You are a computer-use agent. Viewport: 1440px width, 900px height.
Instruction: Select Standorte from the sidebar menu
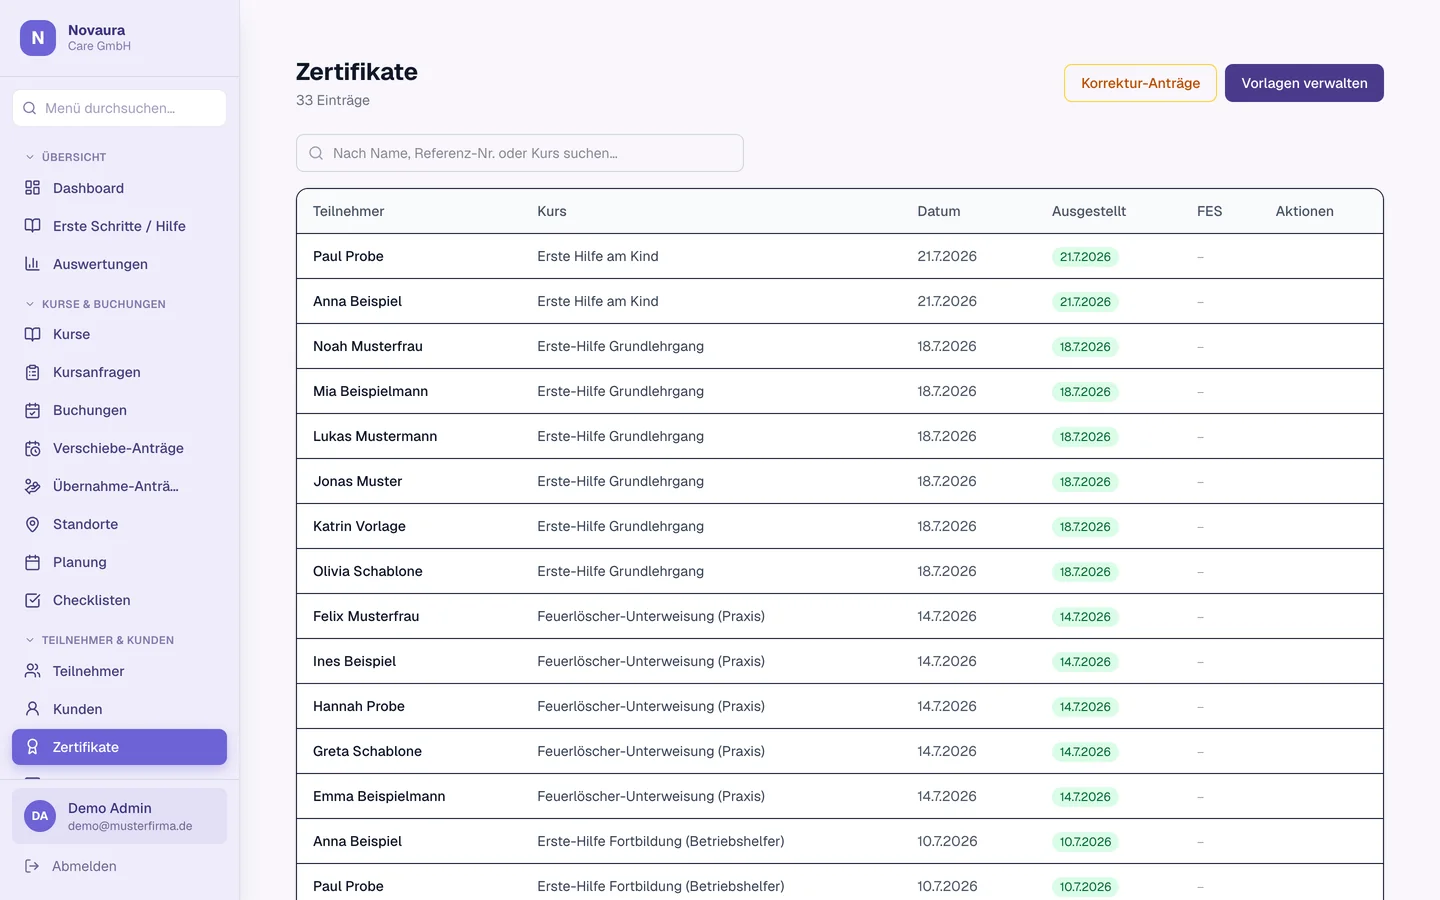pos(119,524)
